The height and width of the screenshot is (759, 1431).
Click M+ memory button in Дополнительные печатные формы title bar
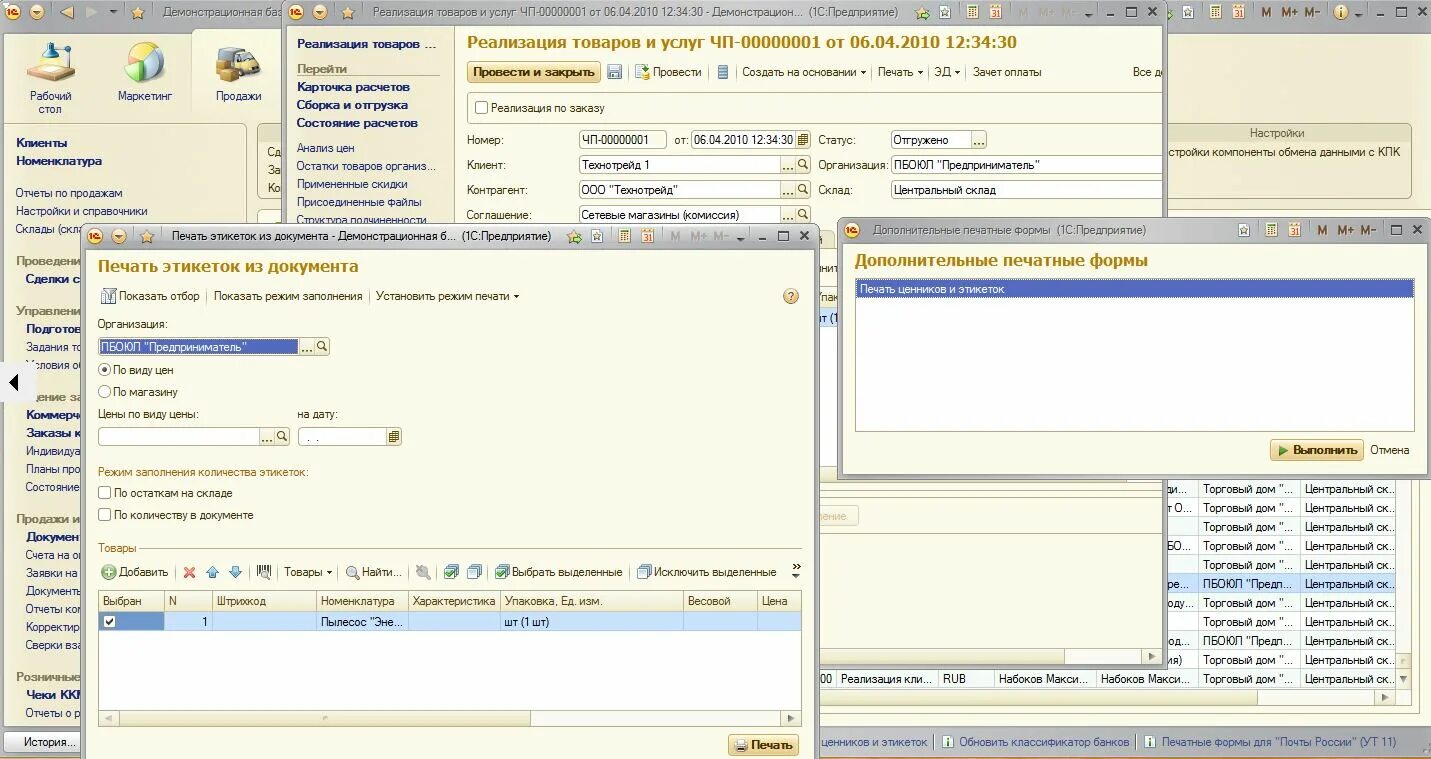pyautogui.click(x=1344, y=230)
